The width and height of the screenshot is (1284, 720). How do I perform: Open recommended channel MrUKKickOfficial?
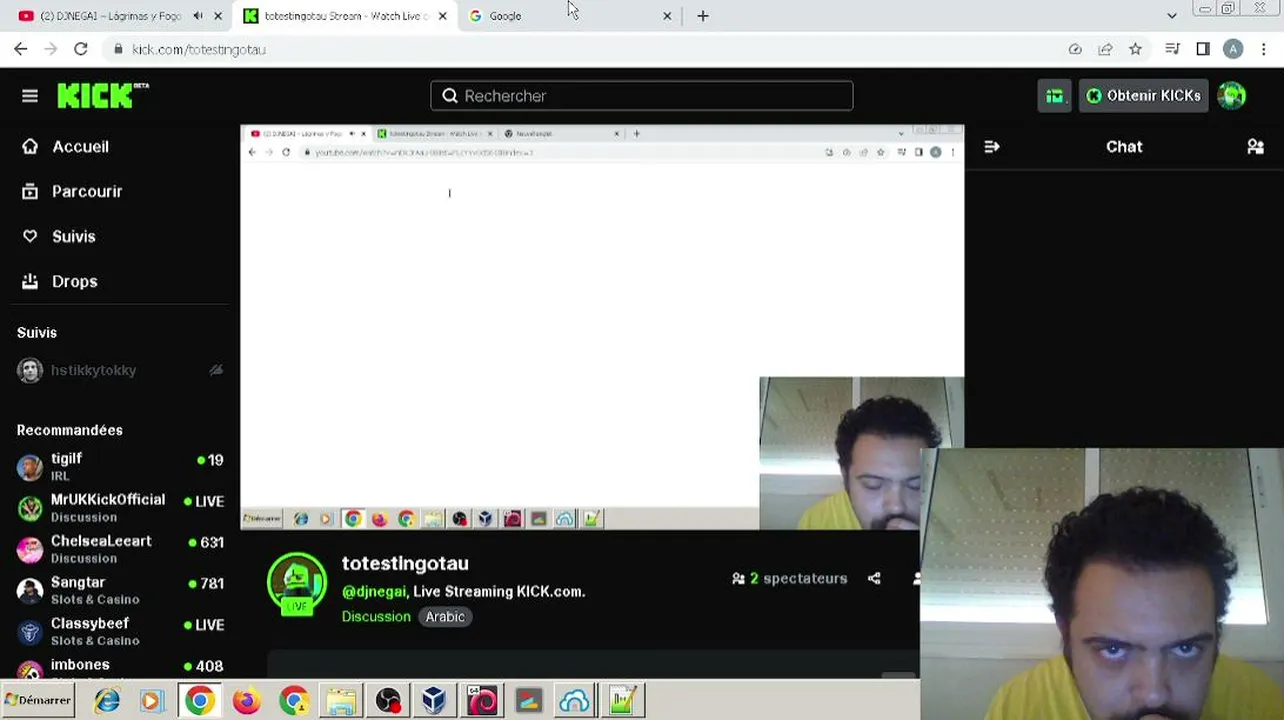click(120, 508)
